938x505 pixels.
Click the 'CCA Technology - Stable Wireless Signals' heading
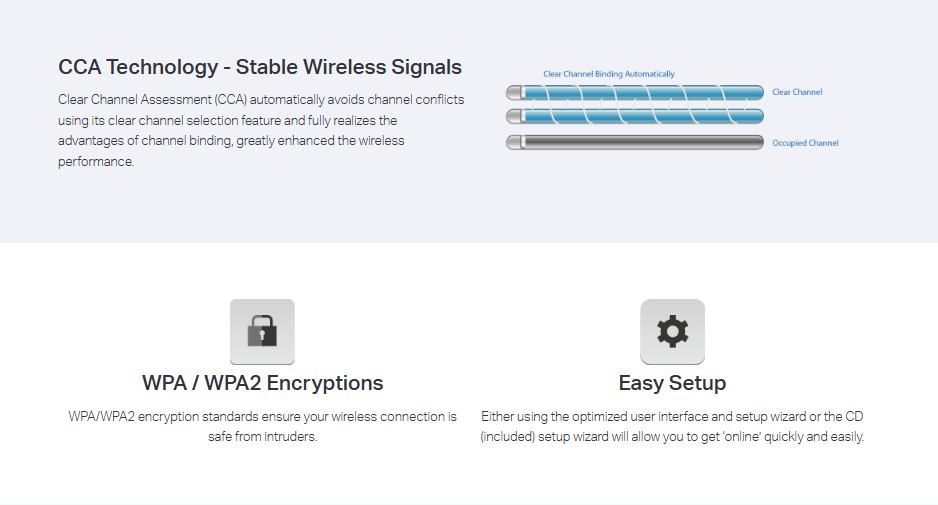click(260, 68)
